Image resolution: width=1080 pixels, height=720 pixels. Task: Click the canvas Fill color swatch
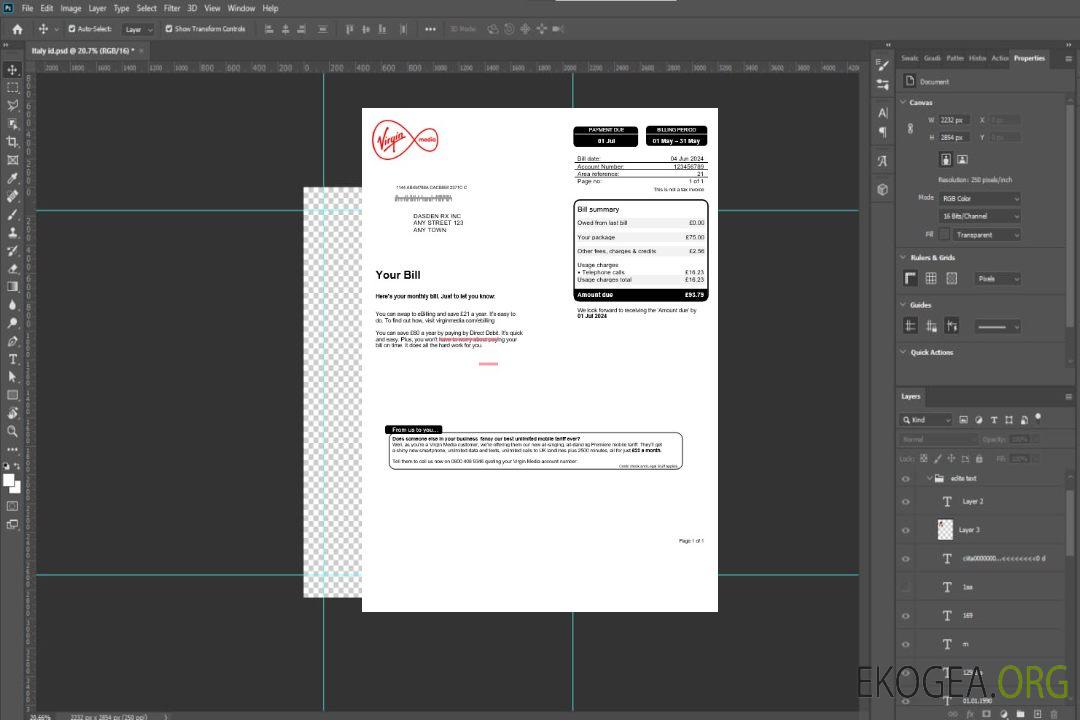[x=944, y=235]
